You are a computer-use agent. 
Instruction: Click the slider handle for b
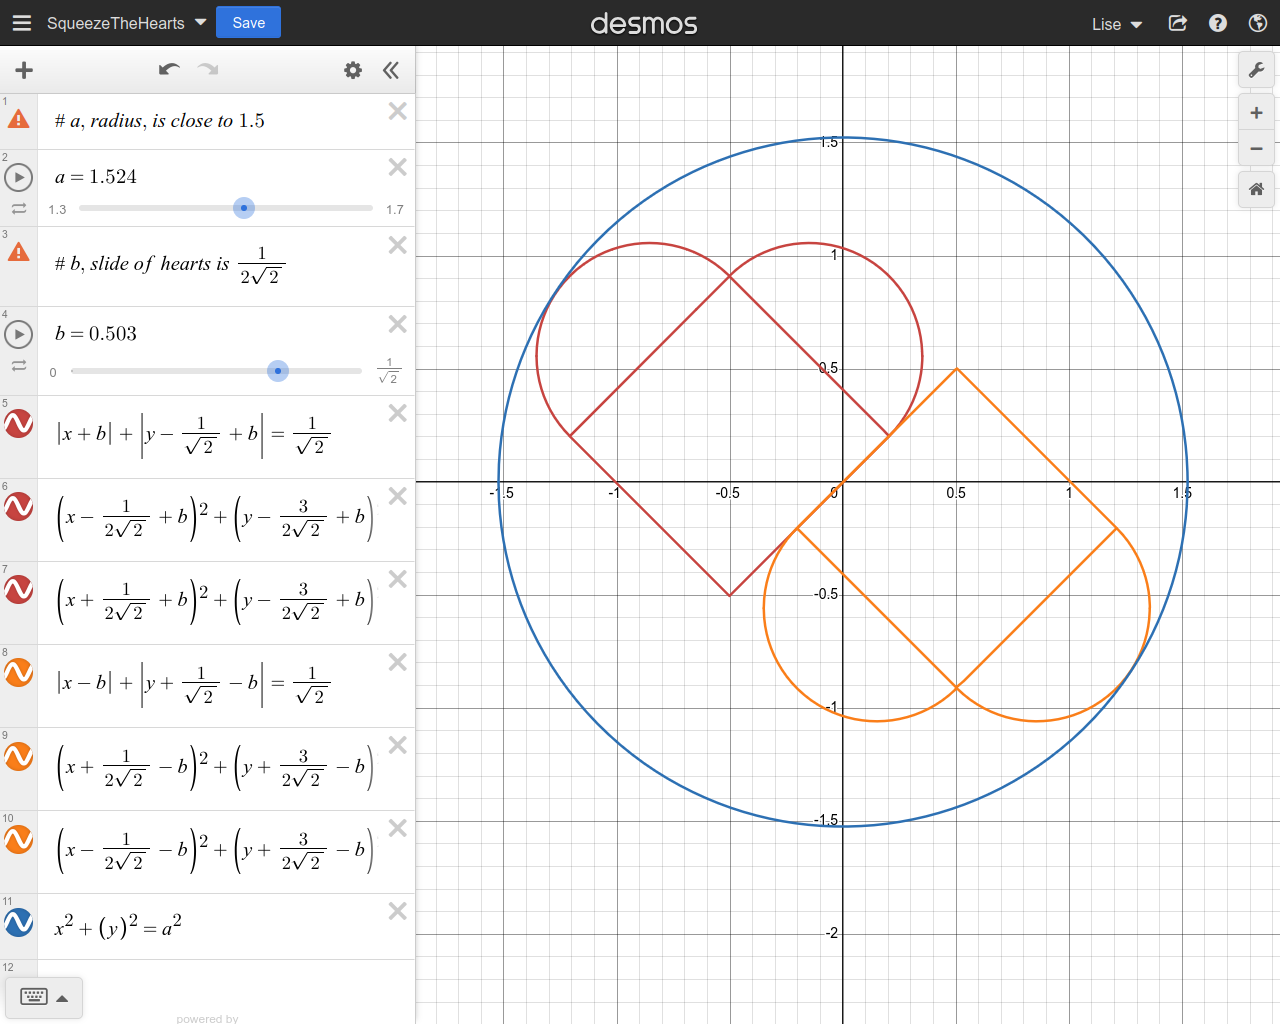pos(278,371)
